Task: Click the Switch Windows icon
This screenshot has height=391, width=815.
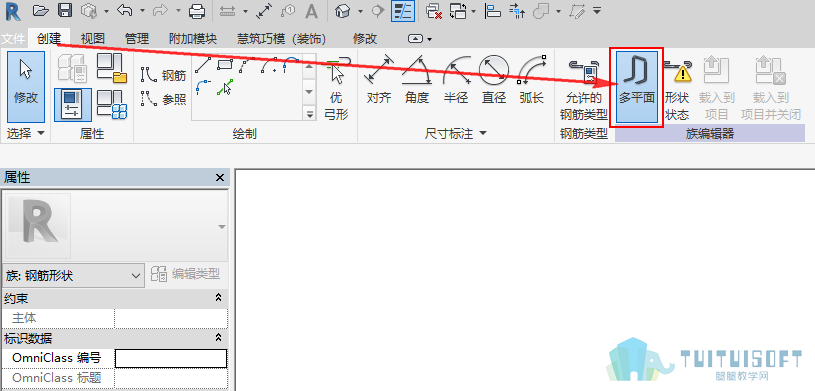Action: pos(458,11)
